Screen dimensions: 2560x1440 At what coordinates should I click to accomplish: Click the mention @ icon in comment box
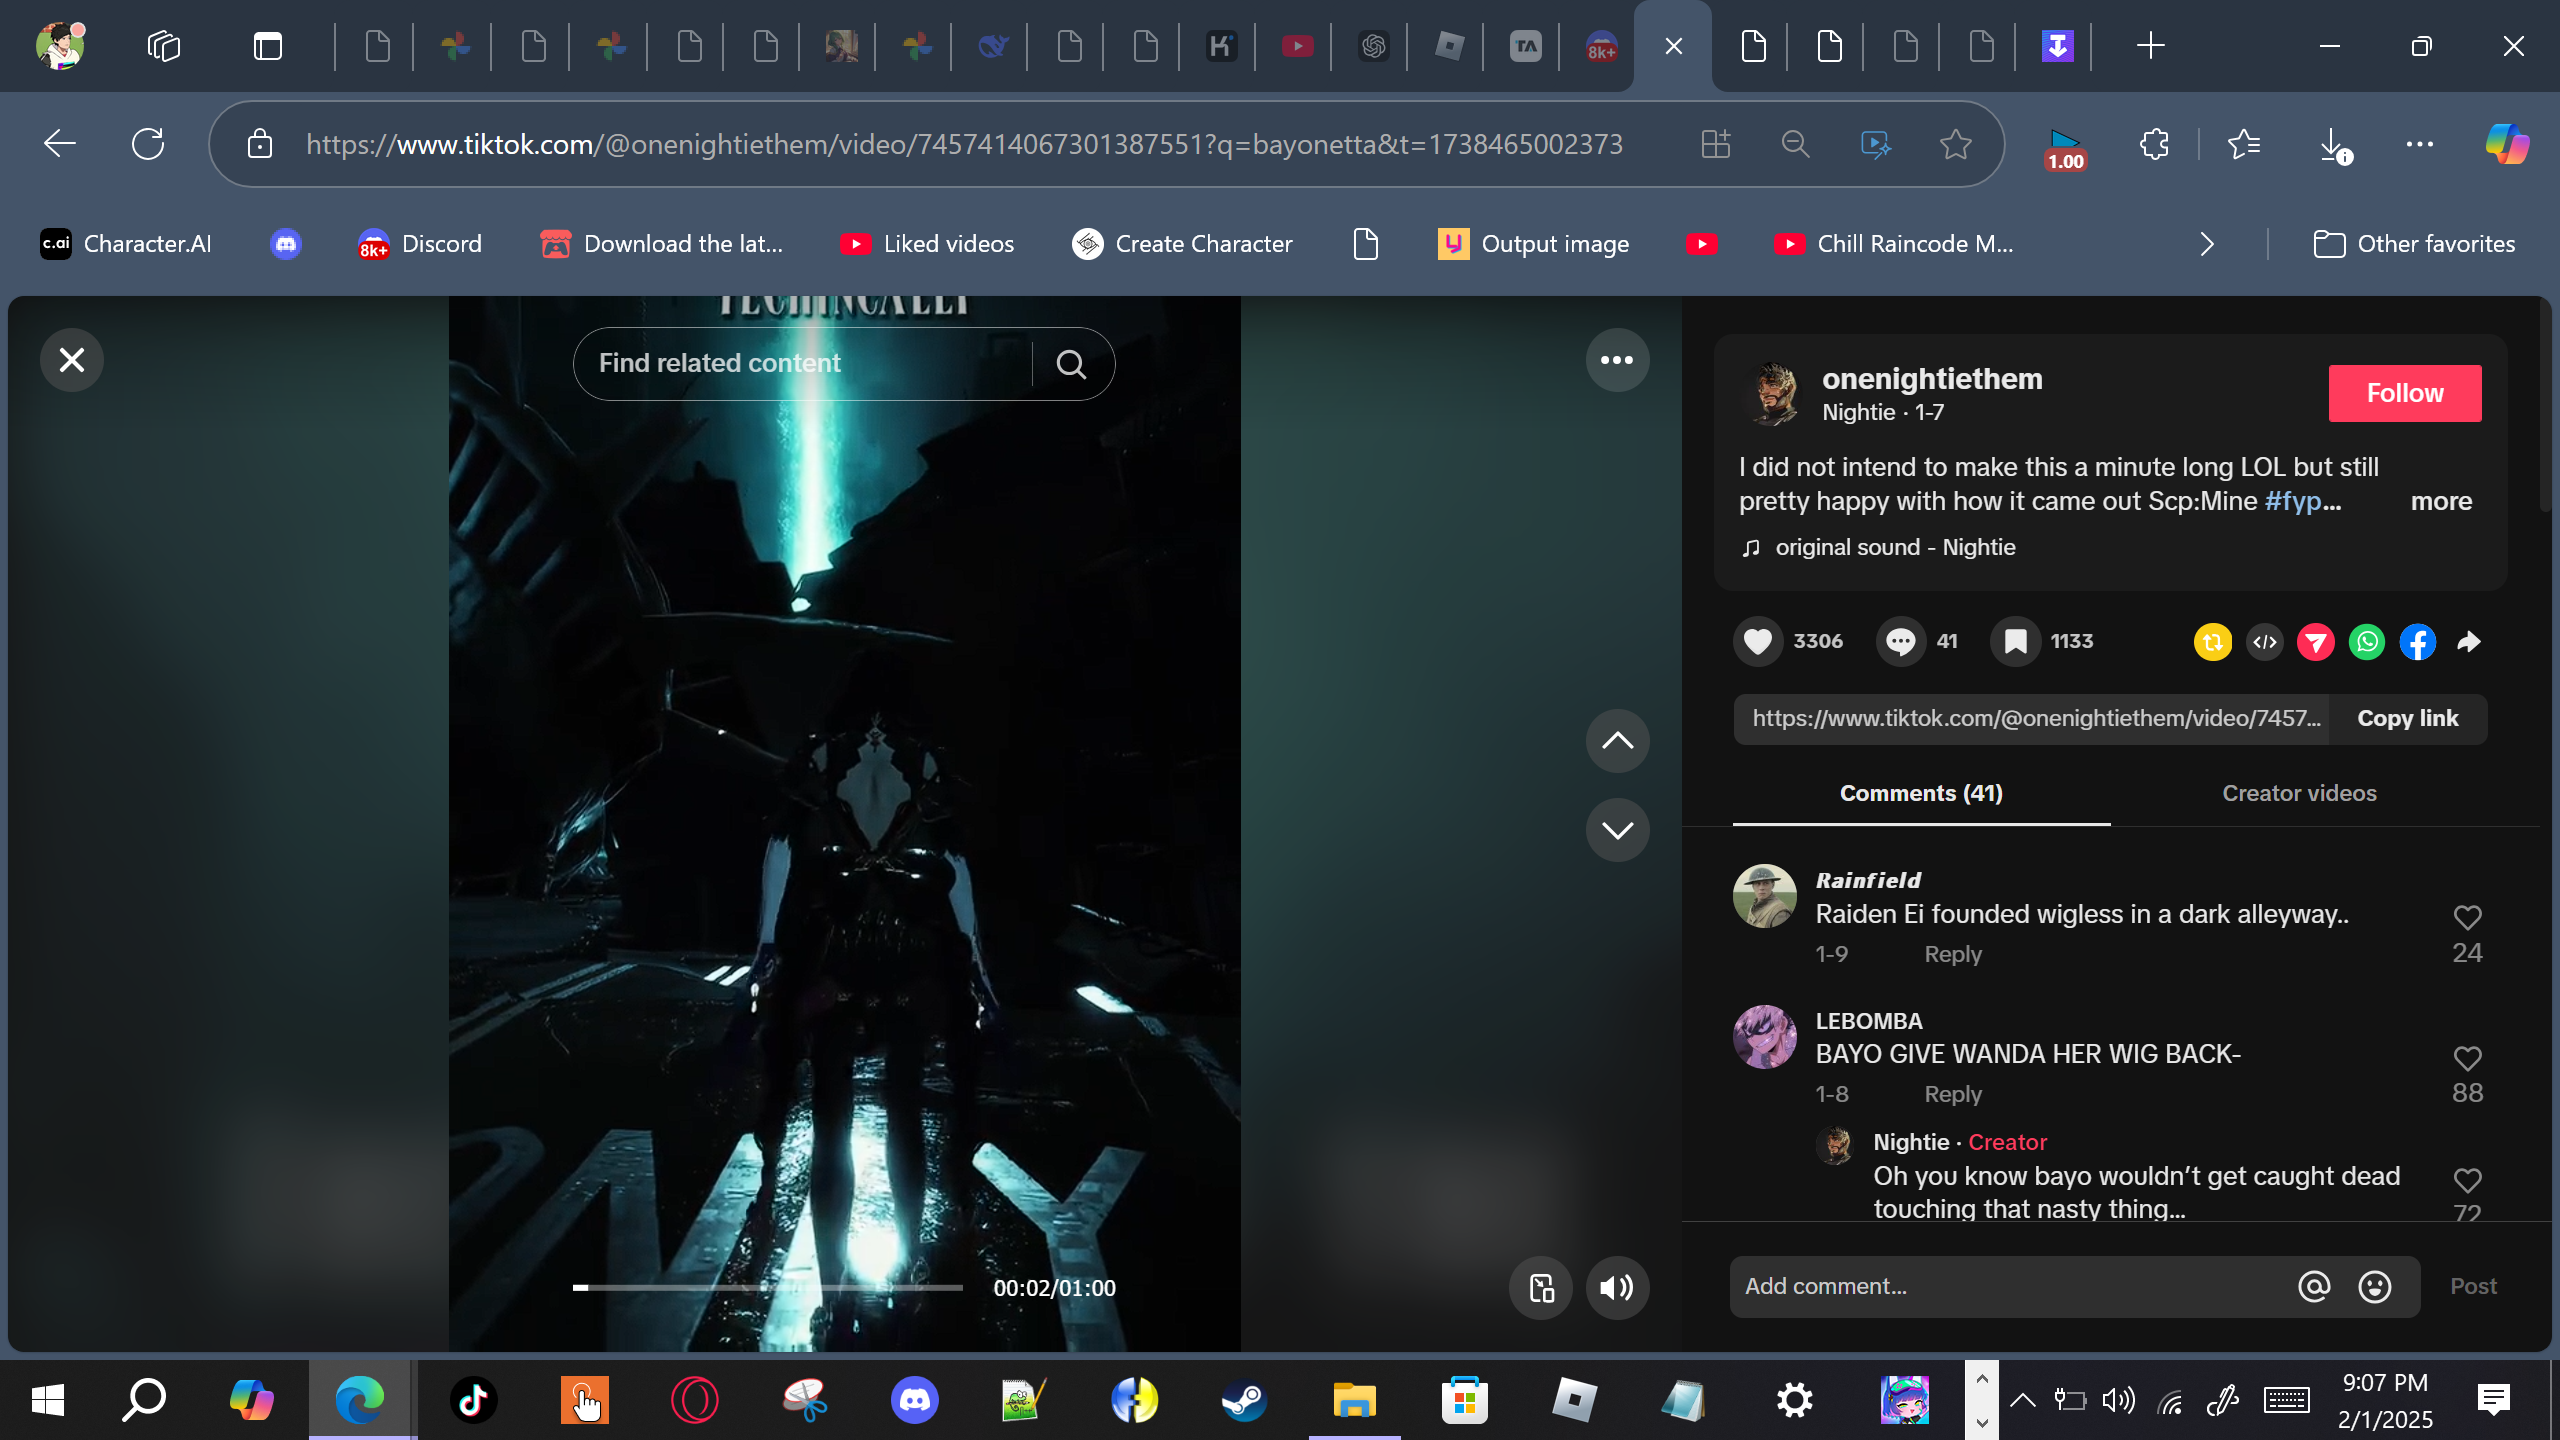click(x=2314, y=1286)
